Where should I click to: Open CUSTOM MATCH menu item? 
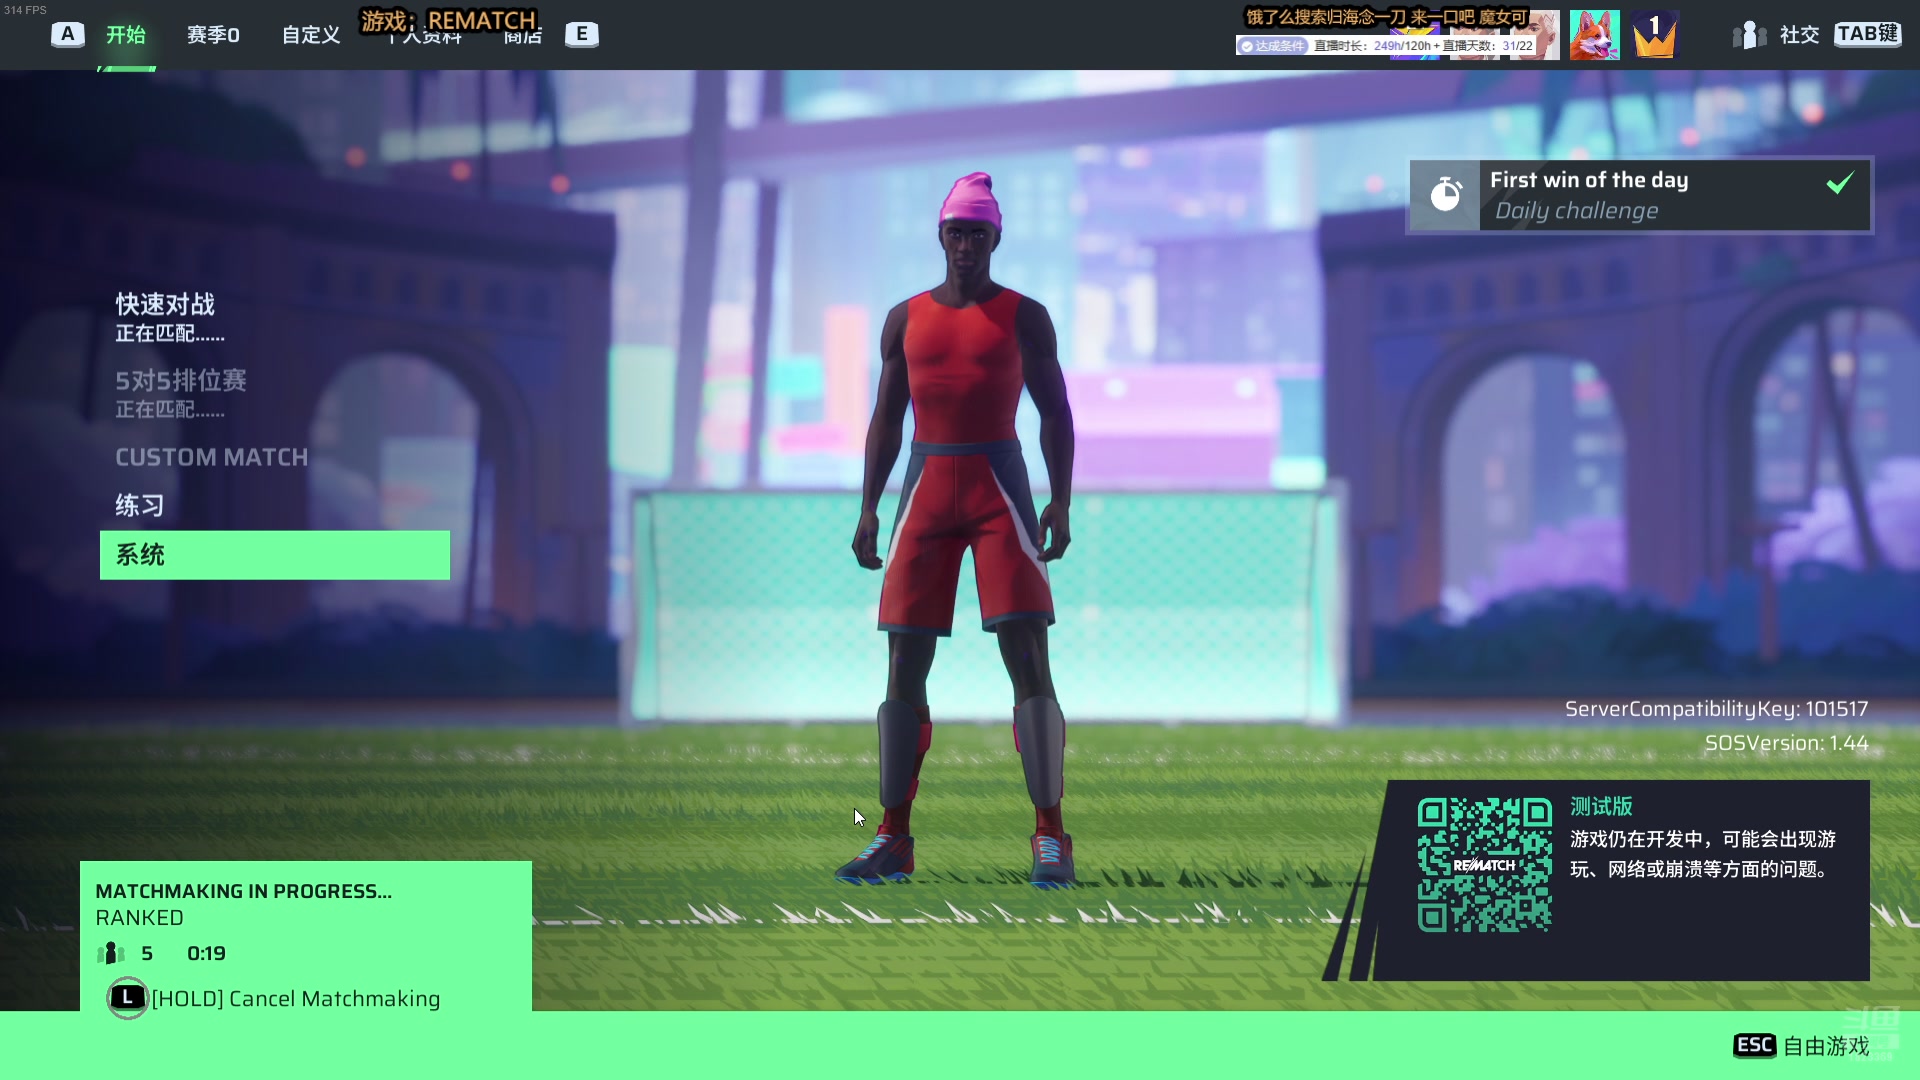coord(211,457)
